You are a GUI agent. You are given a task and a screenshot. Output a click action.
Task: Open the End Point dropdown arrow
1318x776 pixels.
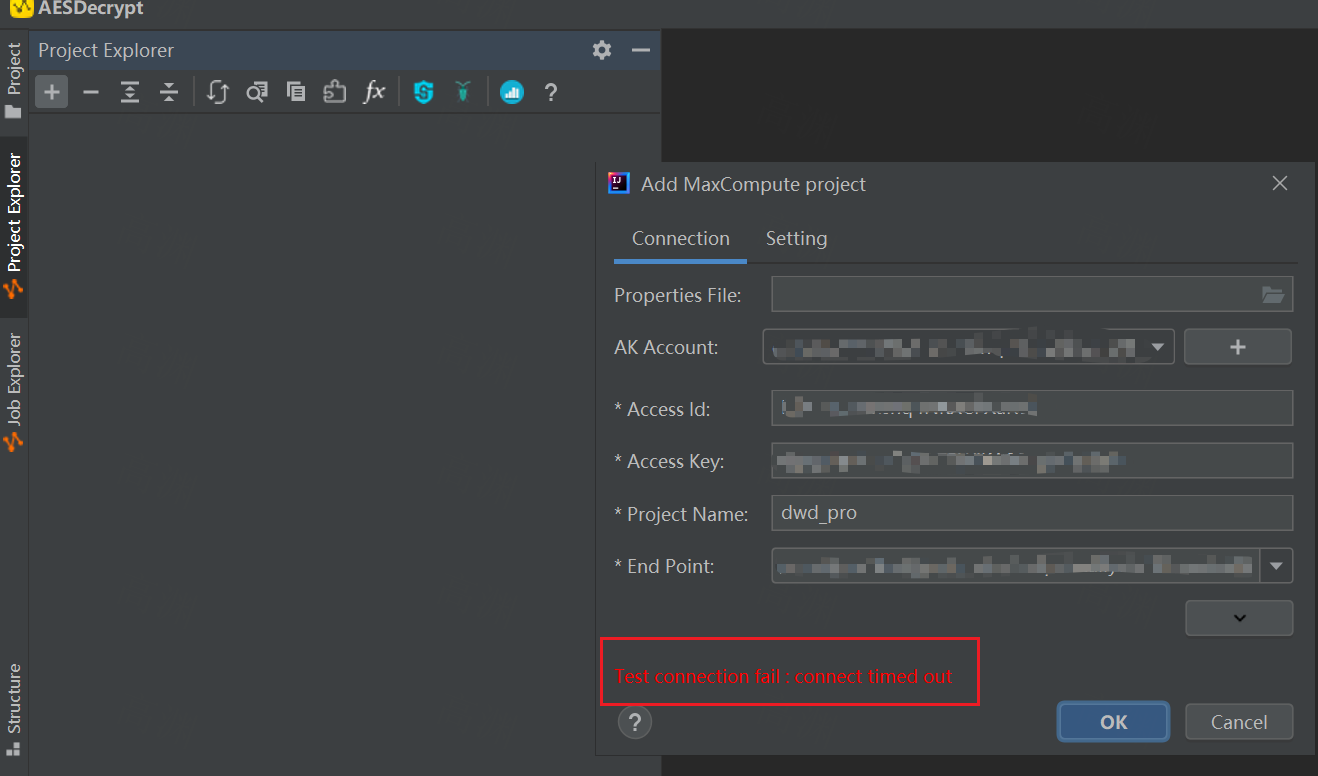[x=1276, y=565]
